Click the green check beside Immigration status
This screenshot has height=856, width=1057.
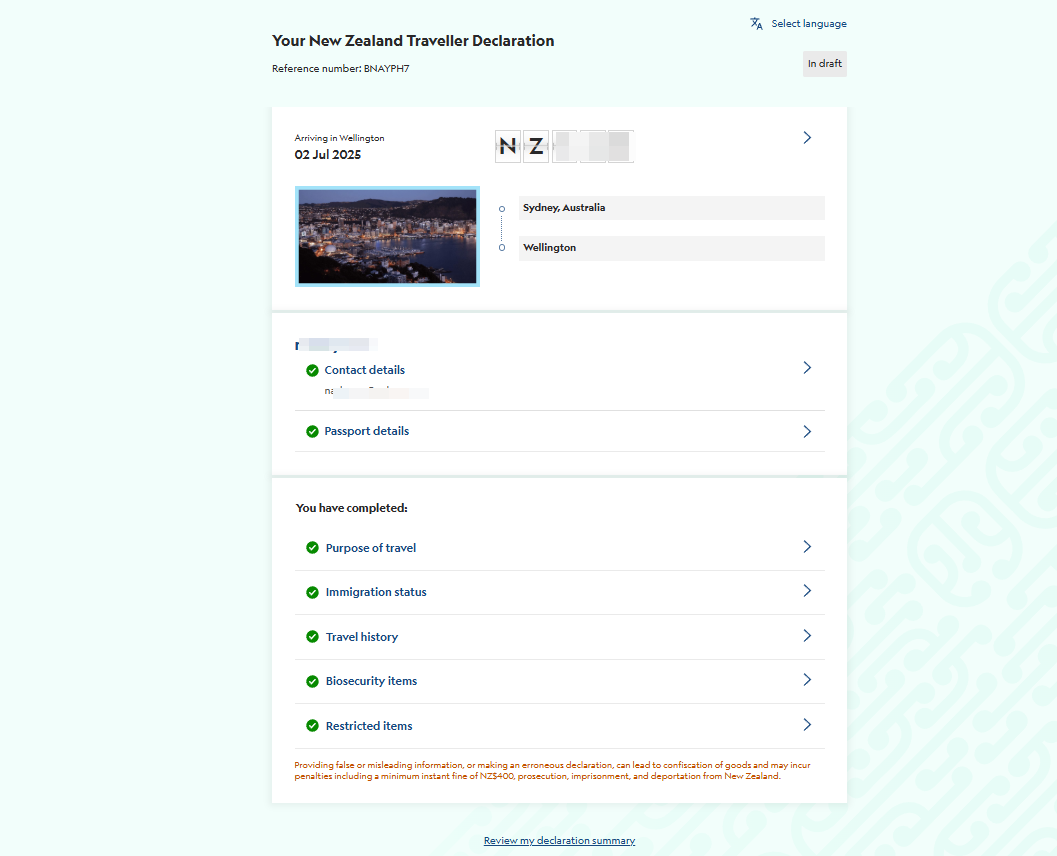click(312, 592)
